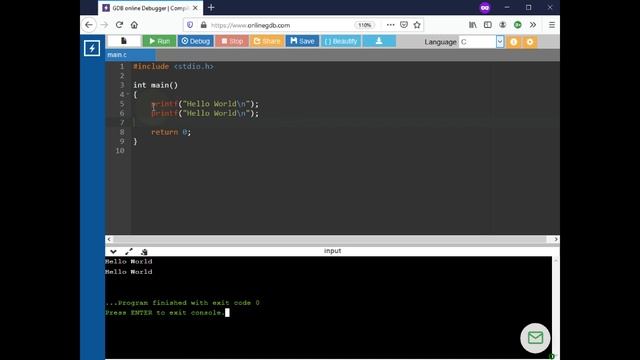Viewport: 640px width, 360px height.
Task: Click the OnlineGDB lightning logo icon
Action: (x=92, y=48)
